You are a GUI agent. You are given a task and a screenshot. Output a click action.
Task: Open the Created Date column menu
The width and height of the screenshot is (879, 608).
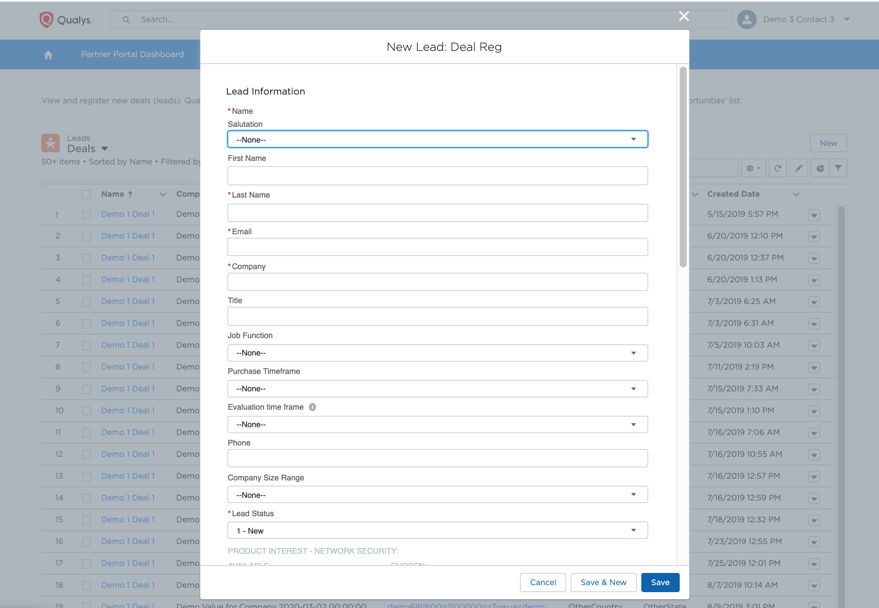[x=796, y=194]
